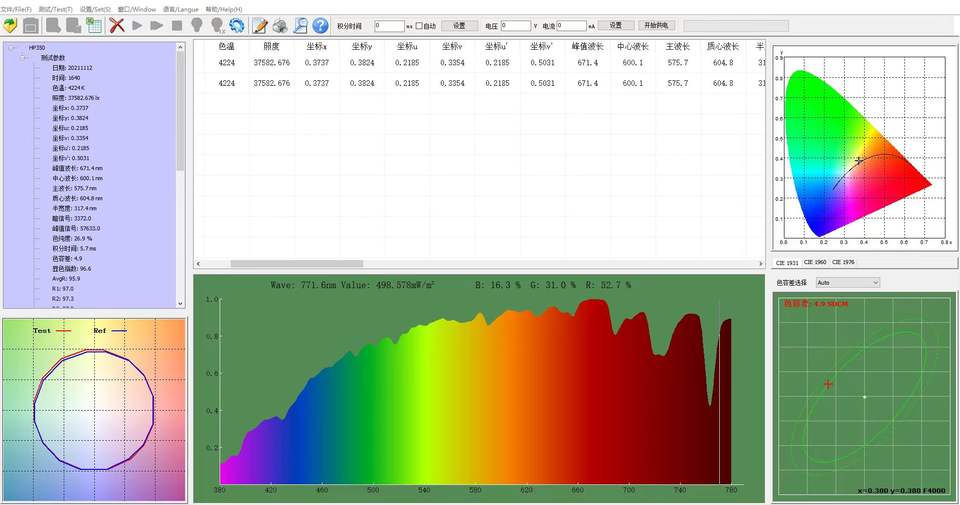Image resolution: width=960 pixels, height=505 pixels.
Task: Click the green spreadsheet export toolbar icon
Action: pos(94,26)
